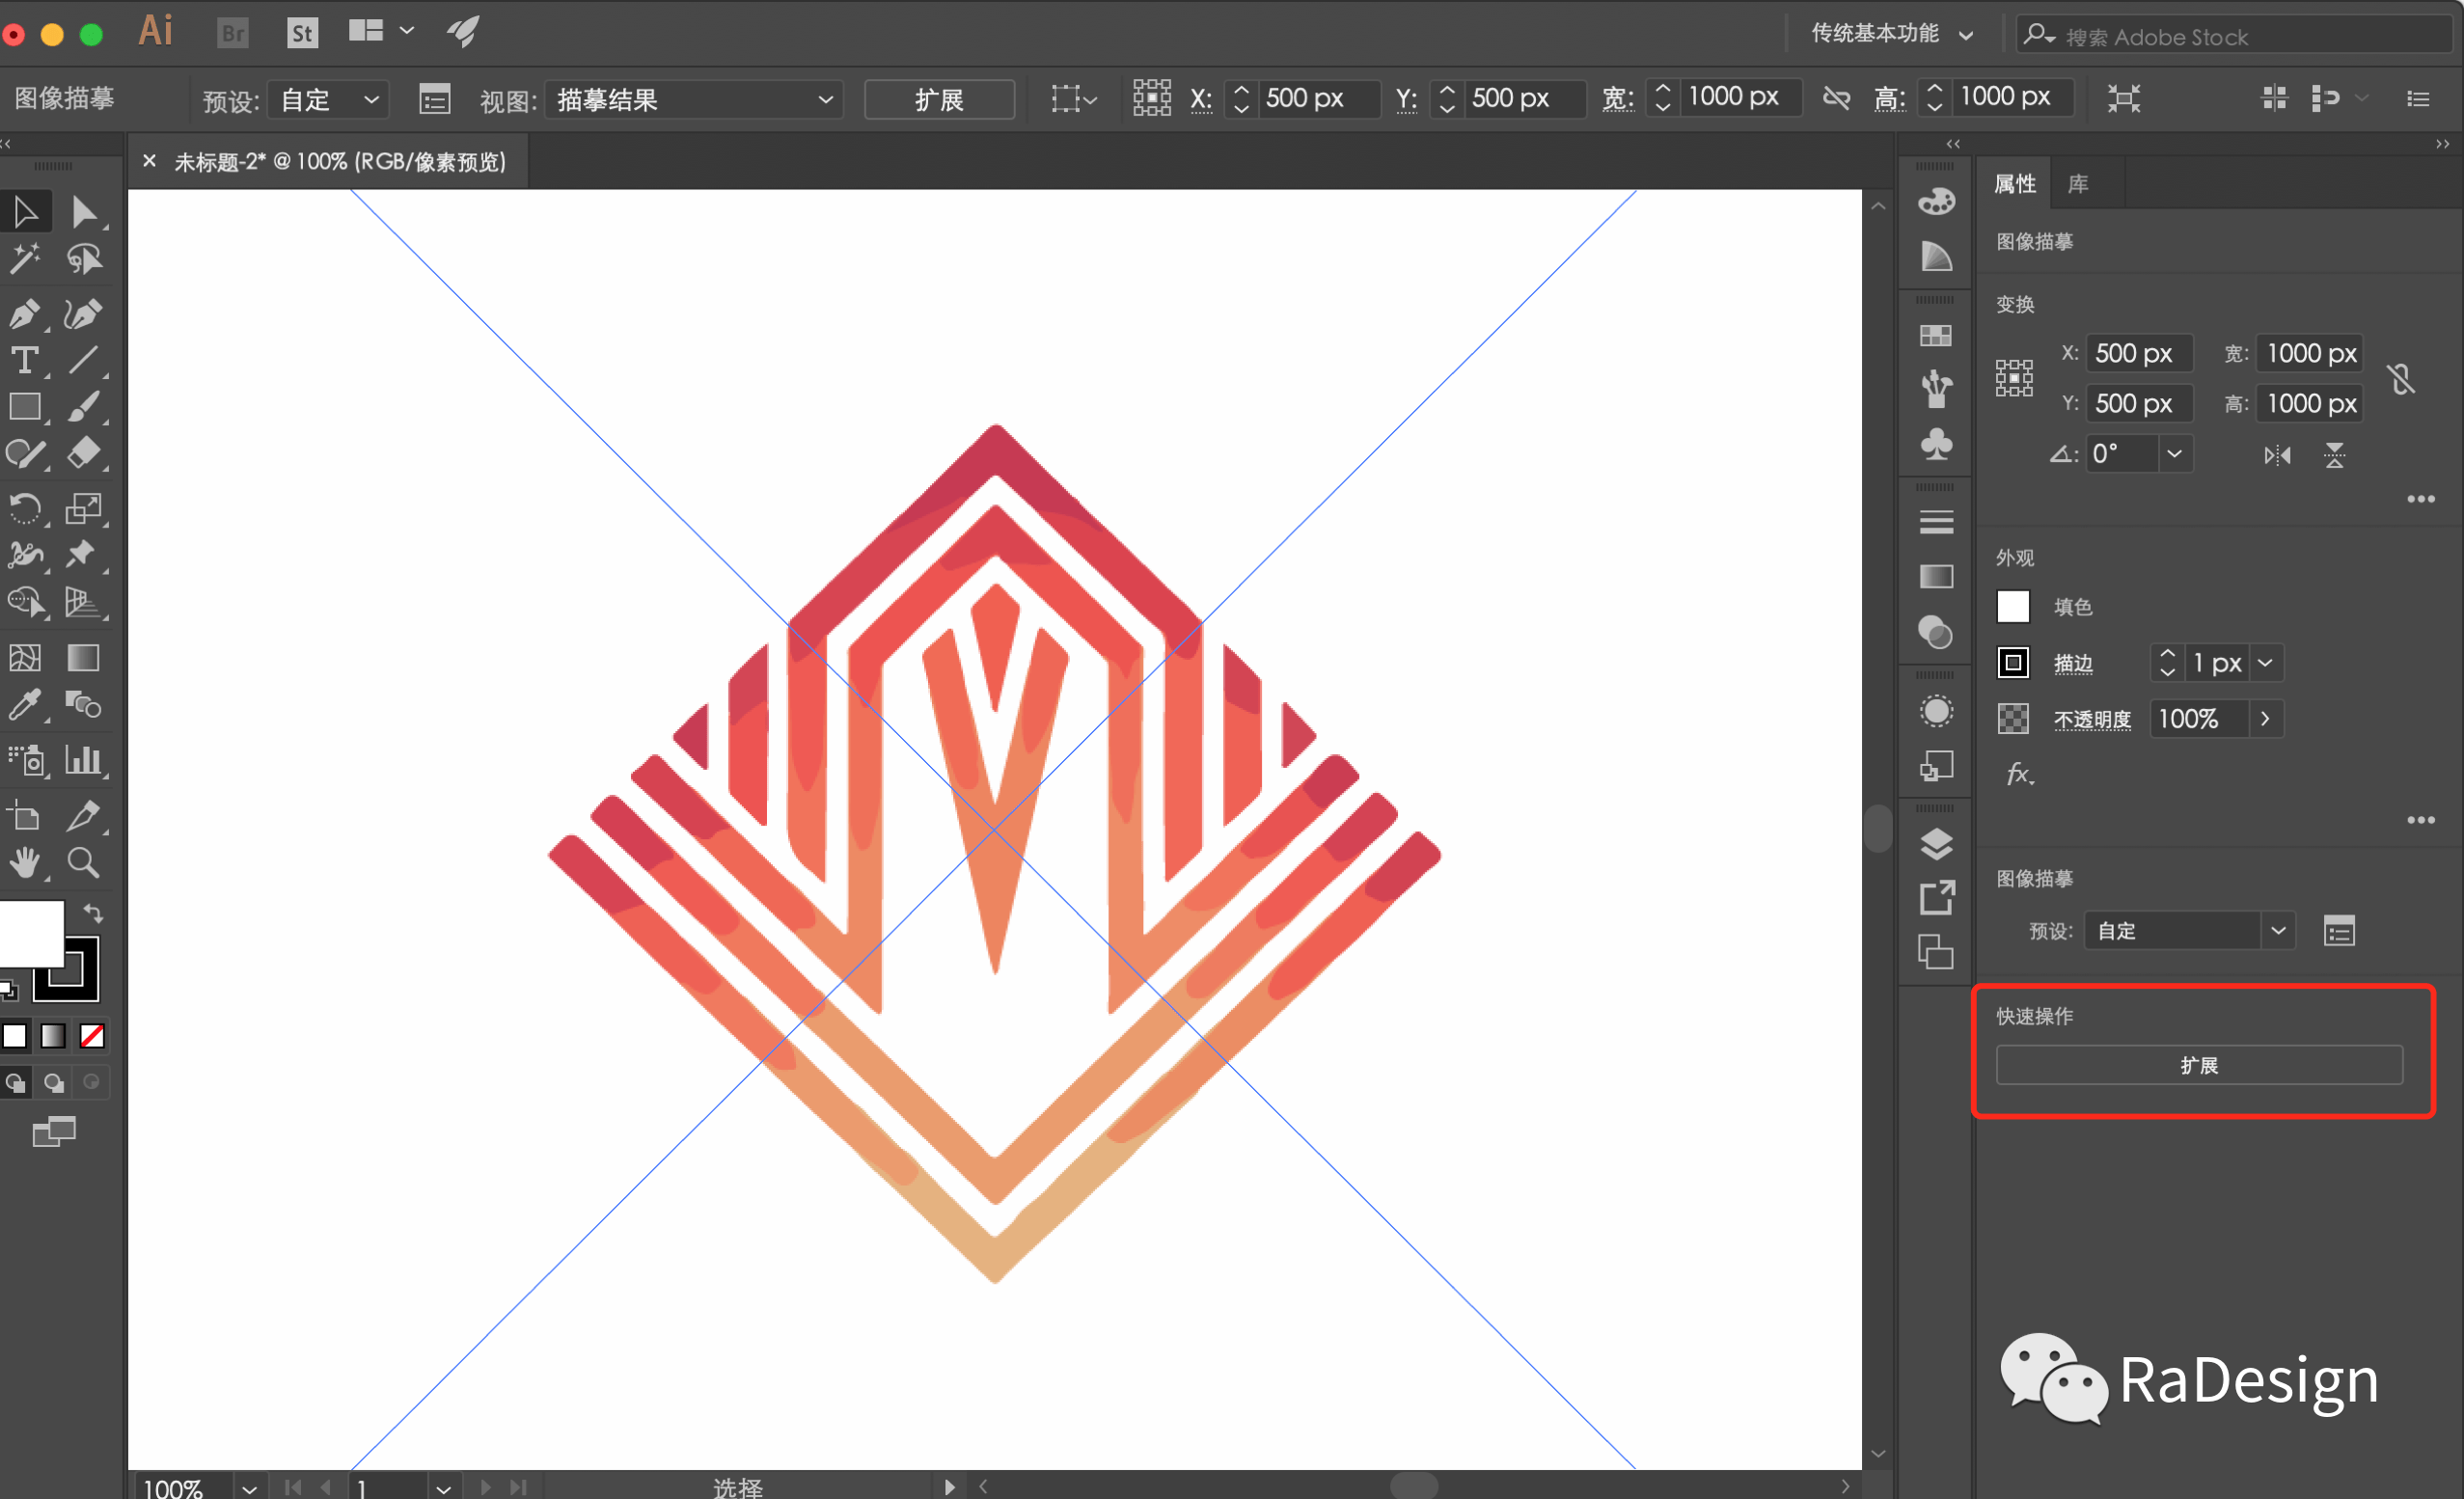The image size is (2464, 1499).
Task: Set fill to None mode
Action: pyautogui.click(x=92, y=1036)
